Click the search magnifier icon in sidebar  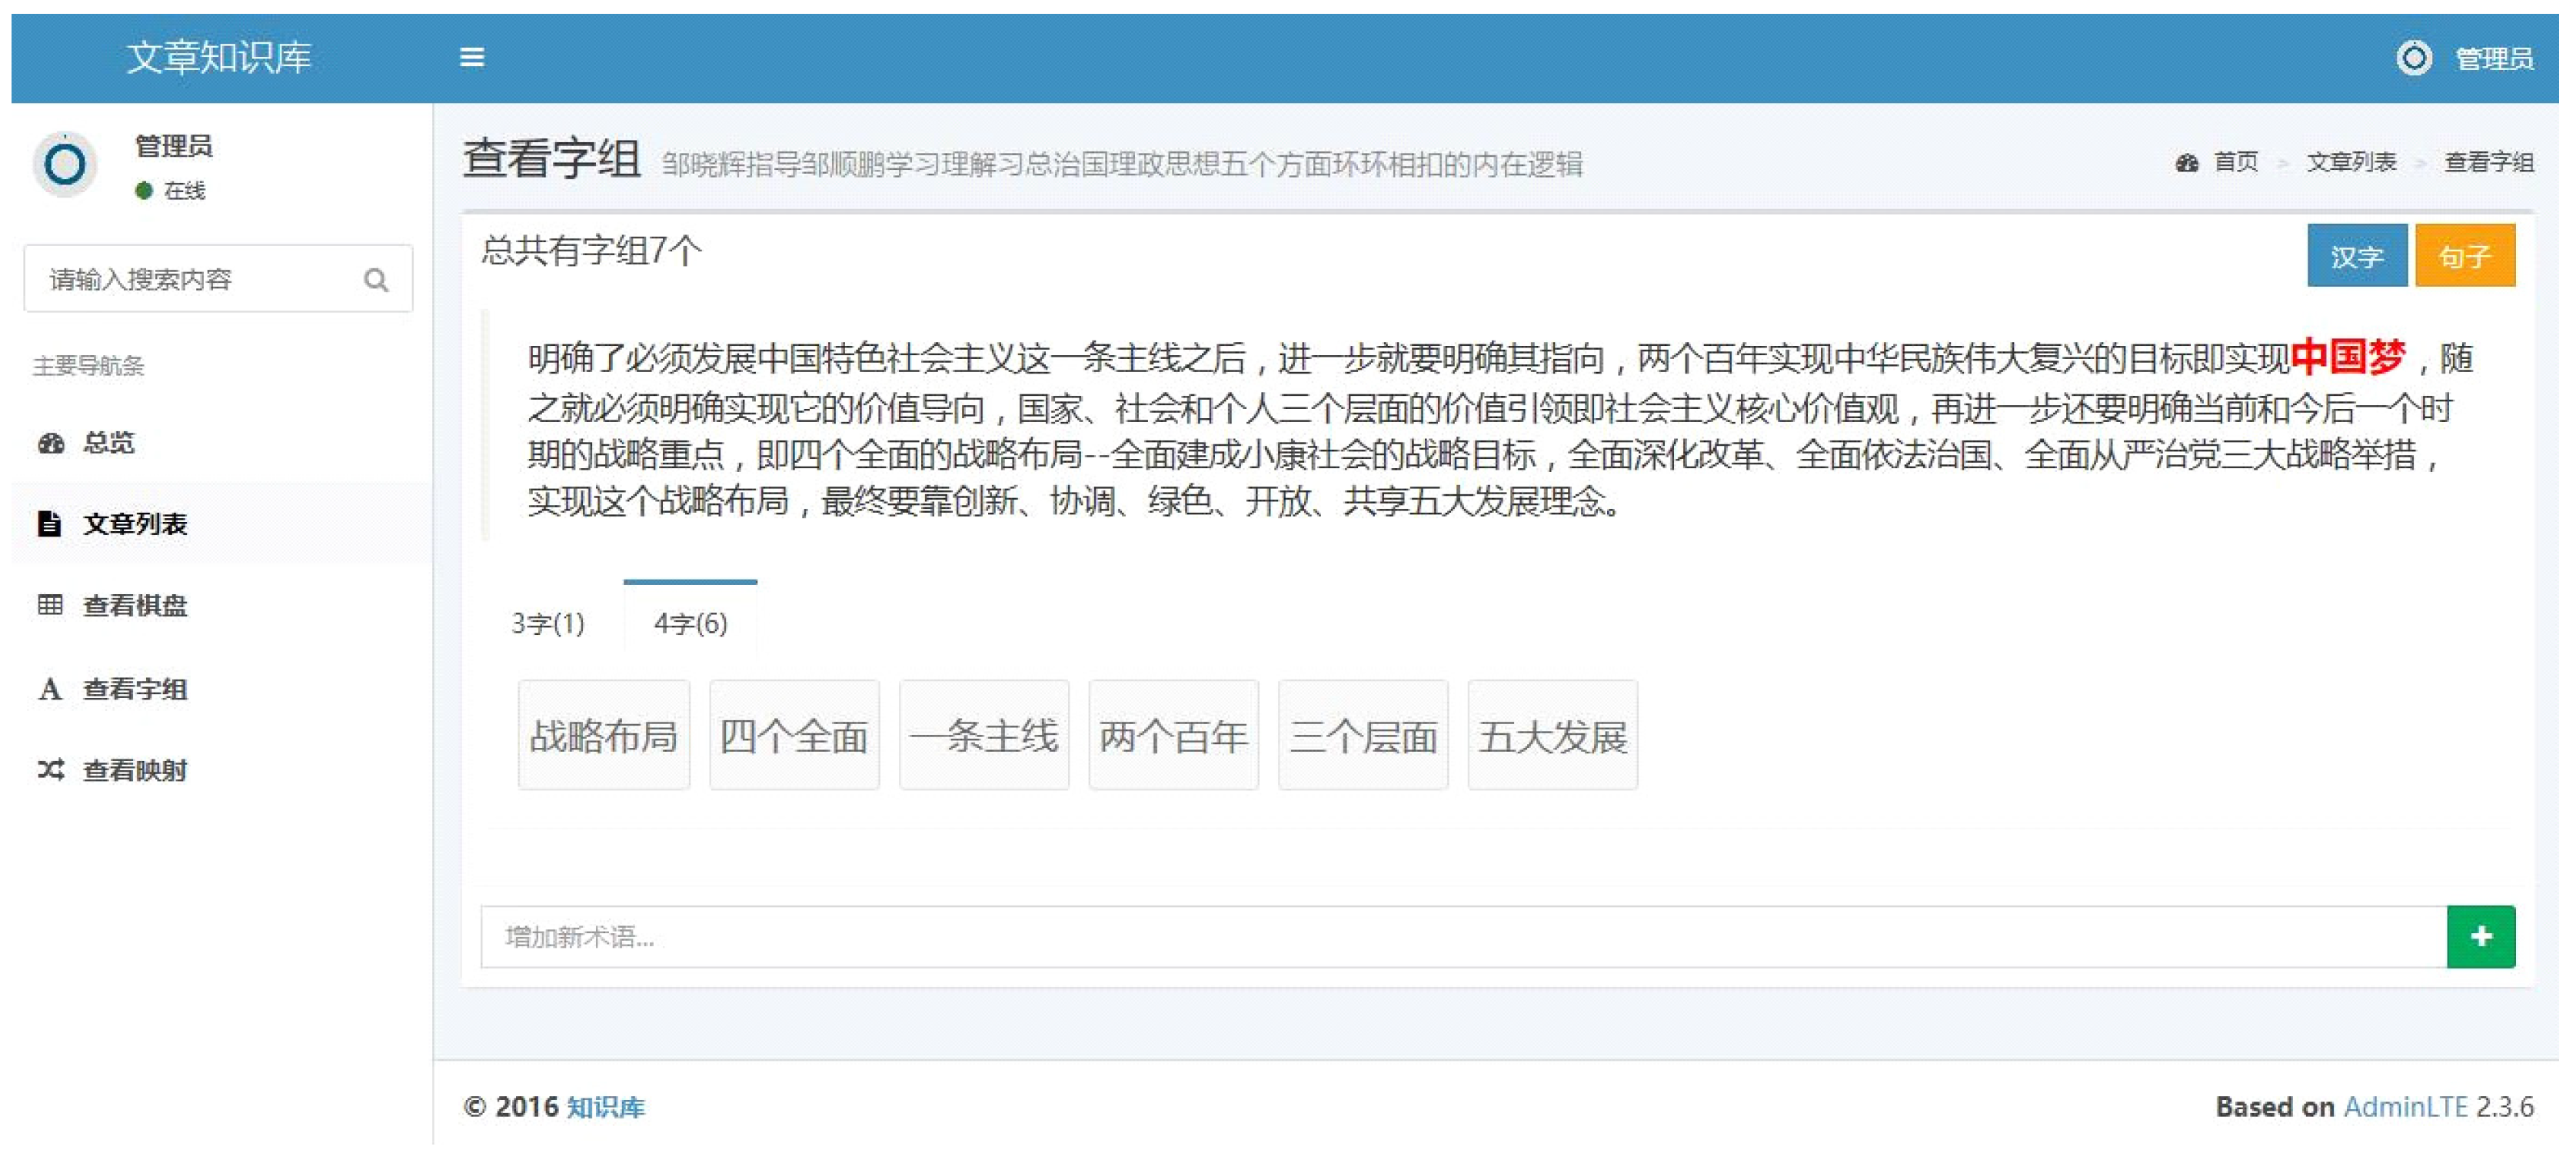coord(376,280)
